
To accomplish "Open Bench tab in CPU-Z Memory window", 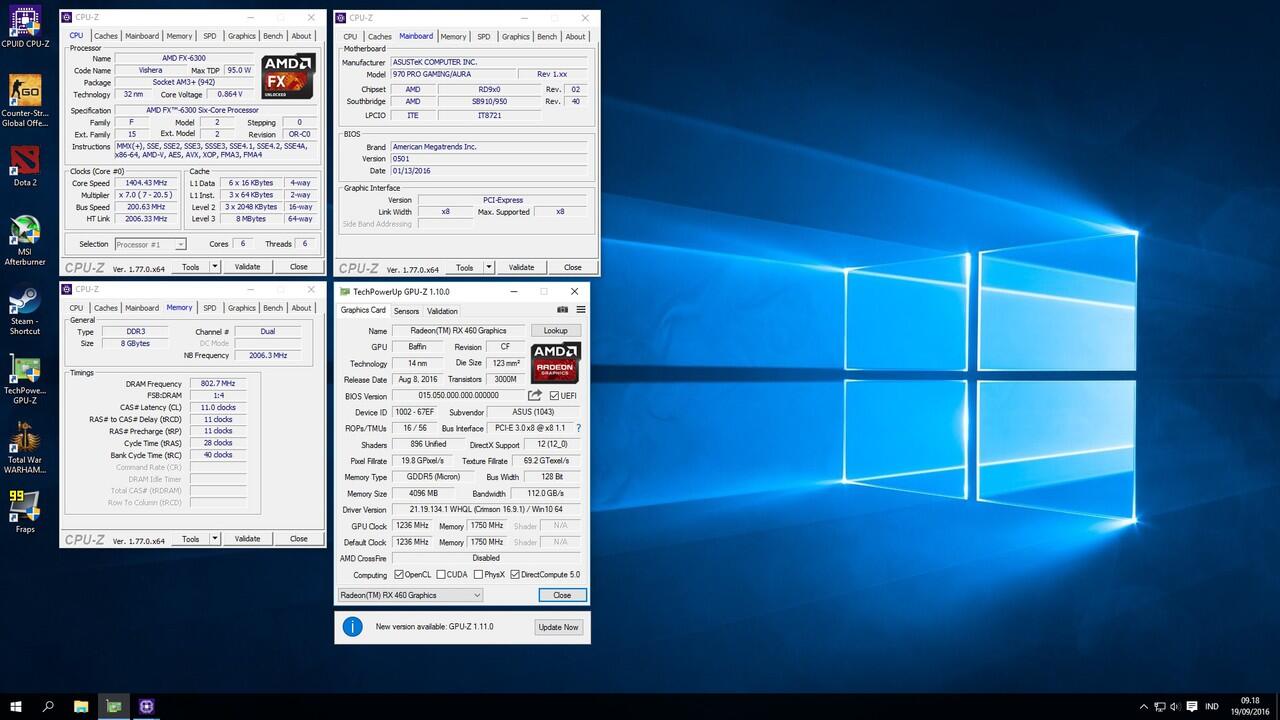I will click(x=273, y=308).
